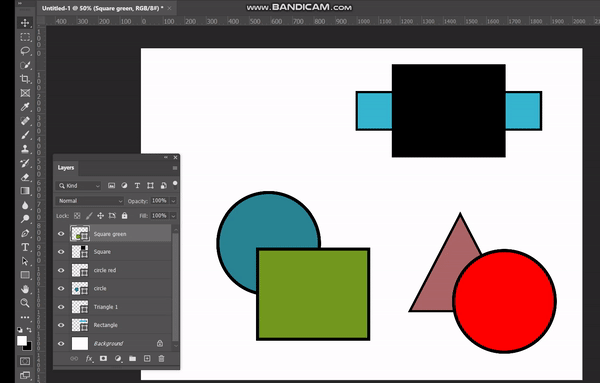Screen dimensions: 600x383
Task: Select the Gradient tool
Action: click(x=25, y=191)
